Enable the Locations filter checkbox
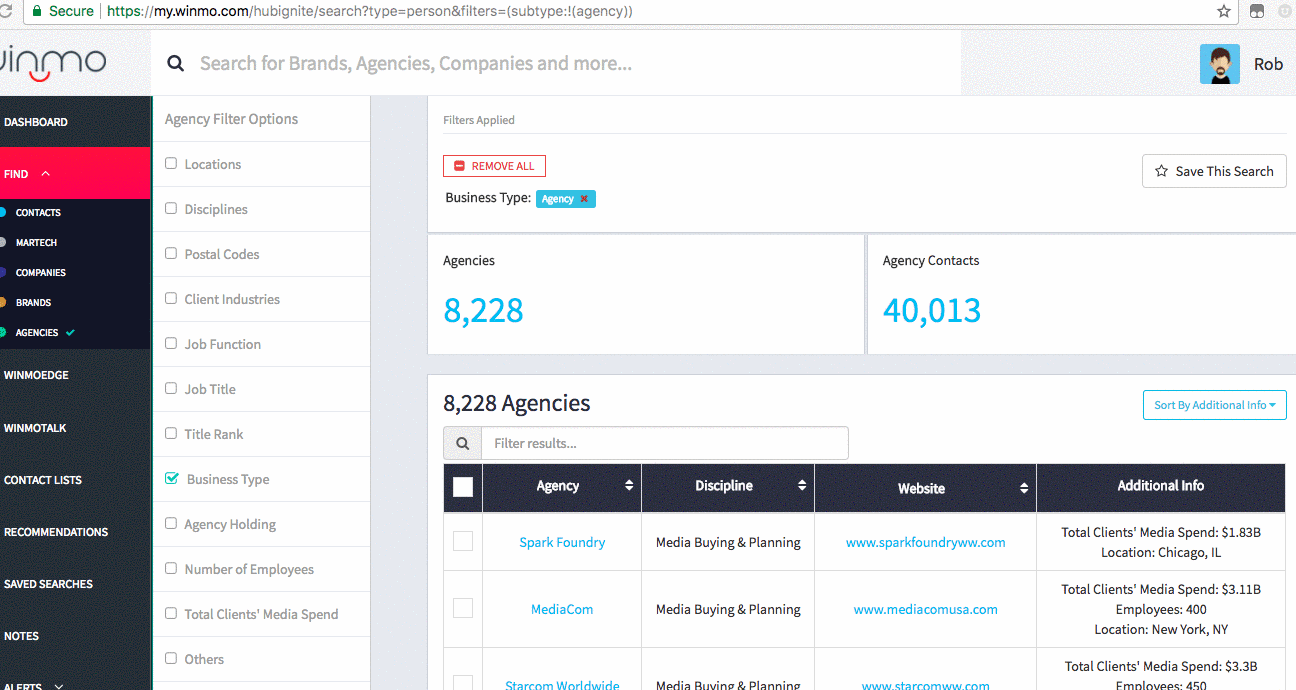 pyautogui.click(x=171, y=163)
